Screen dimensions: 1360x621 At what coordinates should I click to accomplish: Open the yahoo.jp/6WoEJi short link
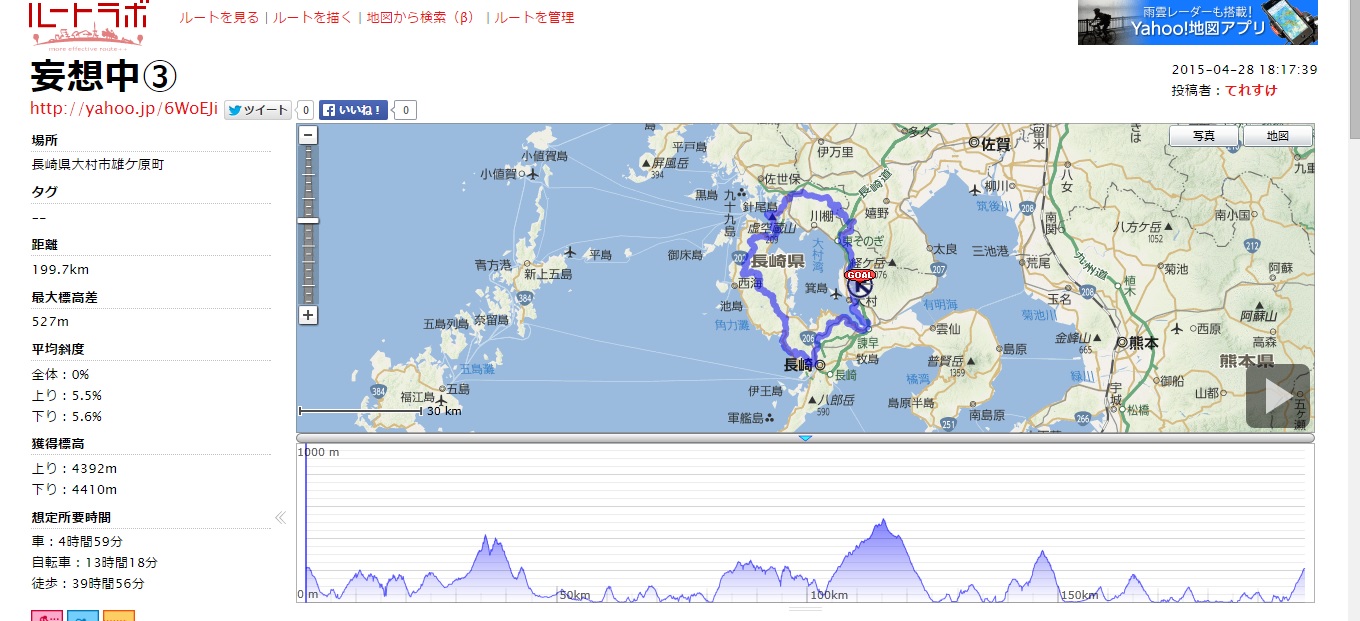pyautogui.click(x=124, y=109)
